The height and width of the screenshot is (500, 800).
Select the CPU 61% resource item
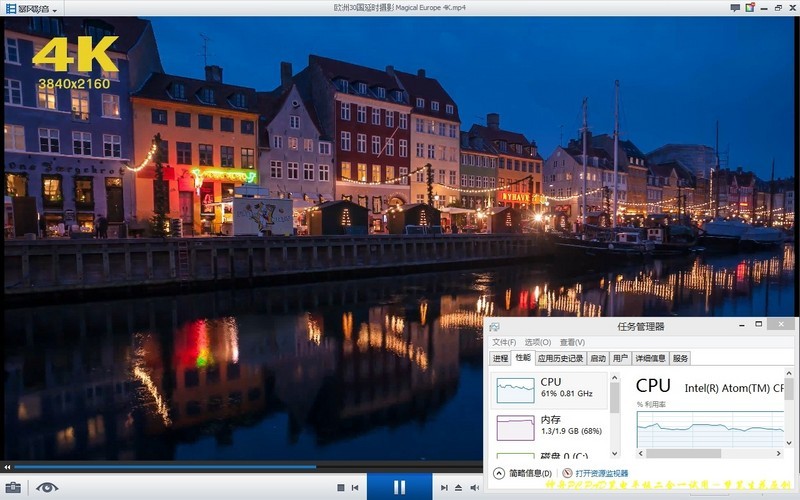[x=549, y=390]
